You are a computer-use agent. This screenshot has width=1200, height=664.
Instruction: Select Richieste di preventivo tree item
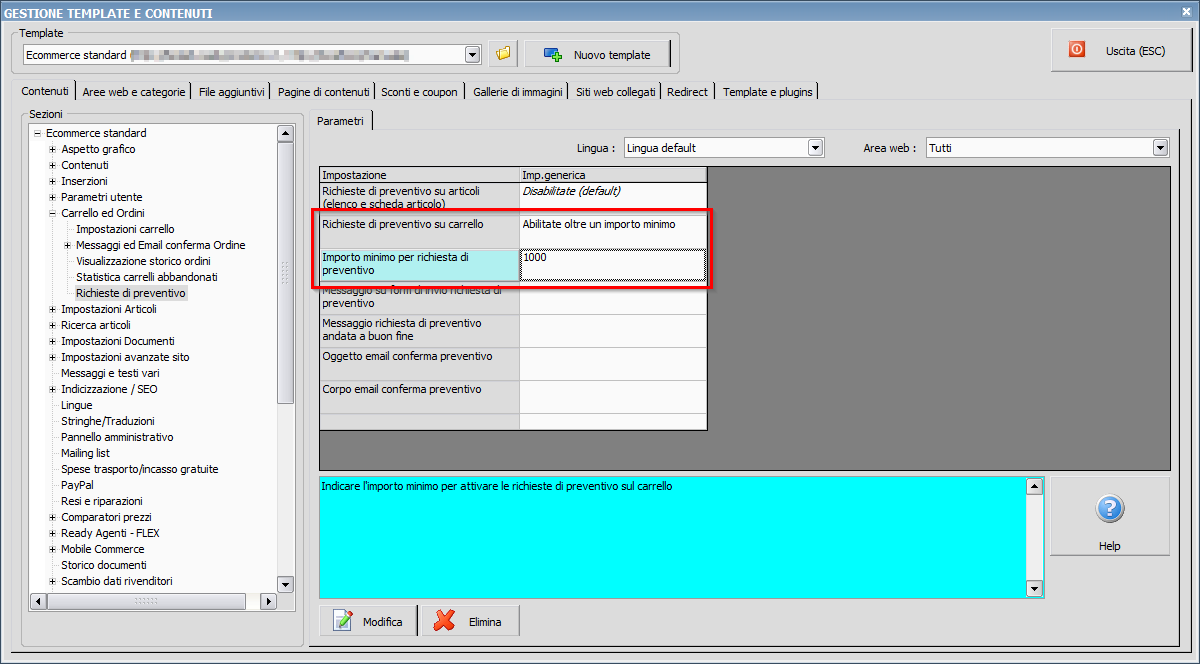[x=131, y=293]
